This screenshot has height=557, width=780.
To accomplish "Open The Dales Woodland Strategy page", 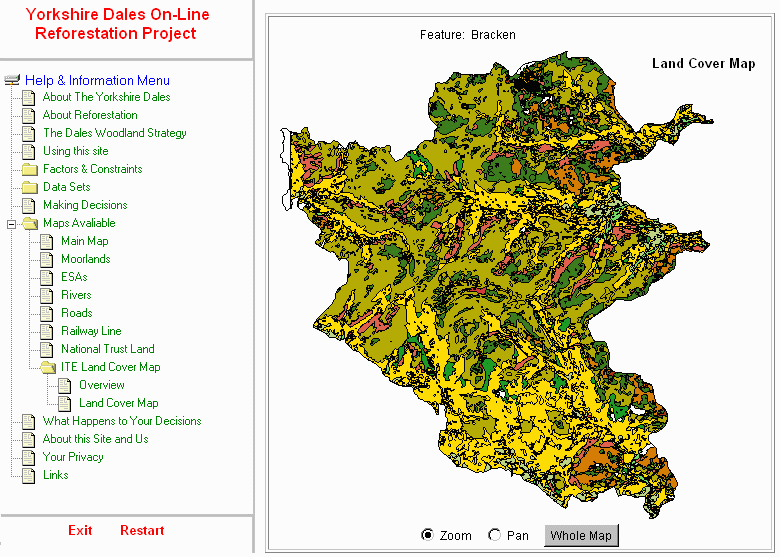I will 114,133.
